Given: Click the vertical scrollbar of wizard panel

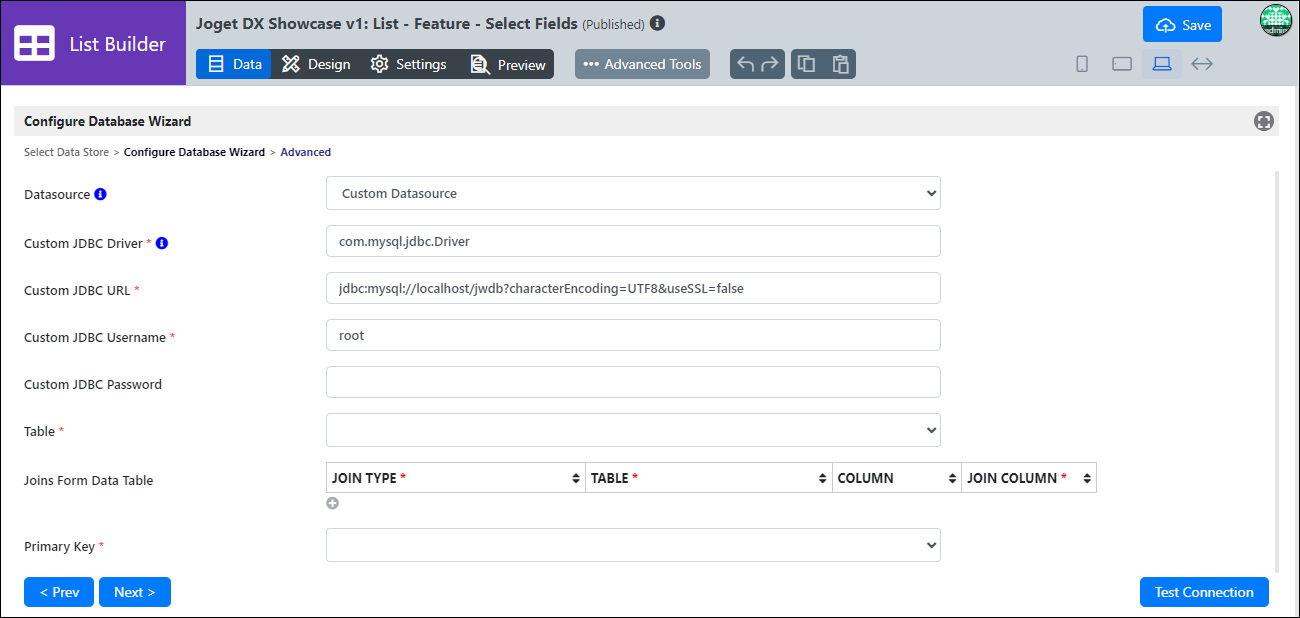Looking at the screenshot, I should pos(1276,370).
